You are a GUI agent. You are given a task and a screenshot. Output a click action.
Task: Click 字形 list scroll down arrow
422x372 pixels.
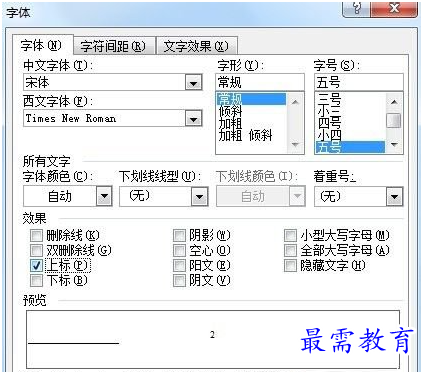tap(295, 145)
